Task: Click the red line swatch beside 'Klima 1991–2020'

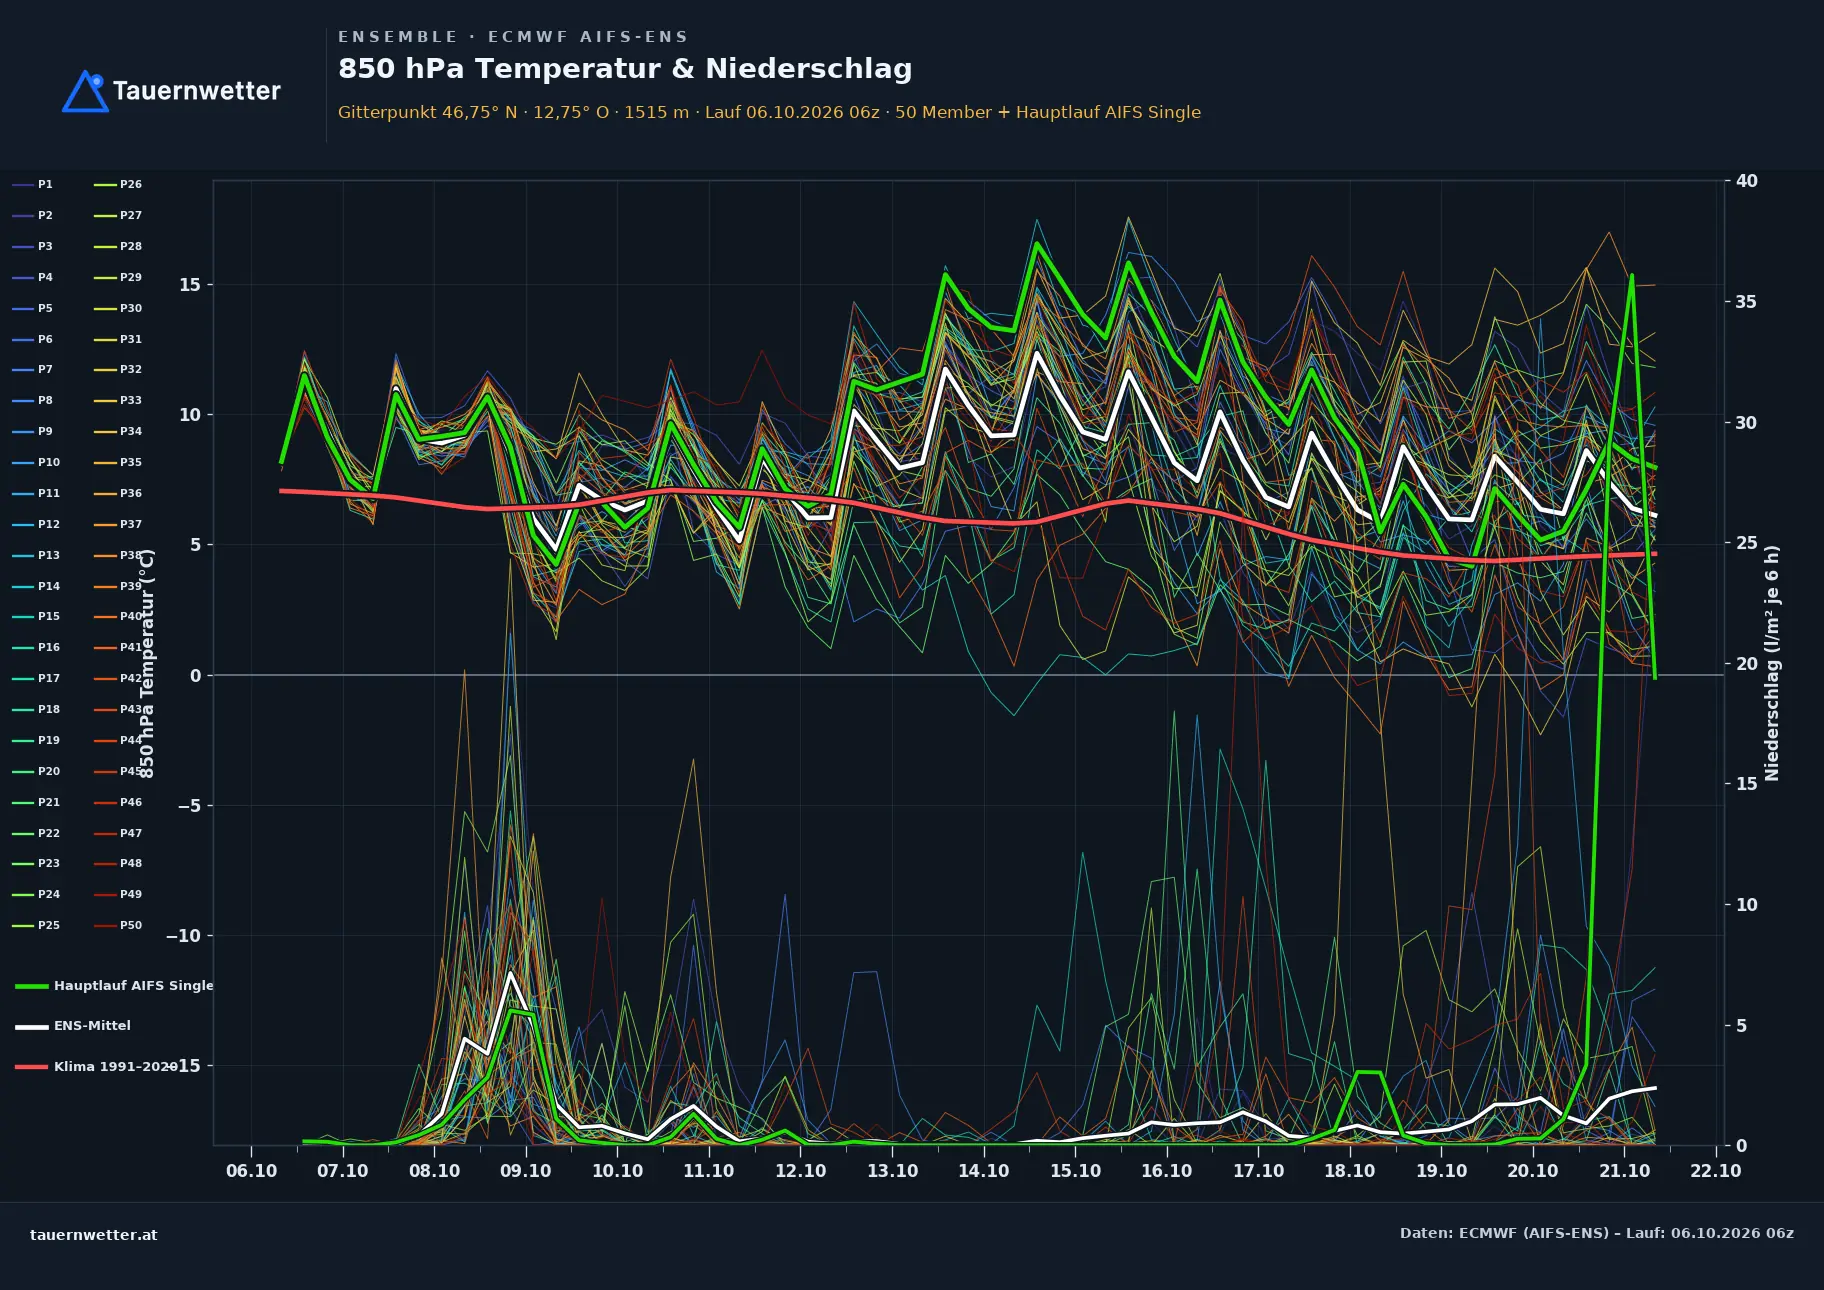Action: point(32,1067)
